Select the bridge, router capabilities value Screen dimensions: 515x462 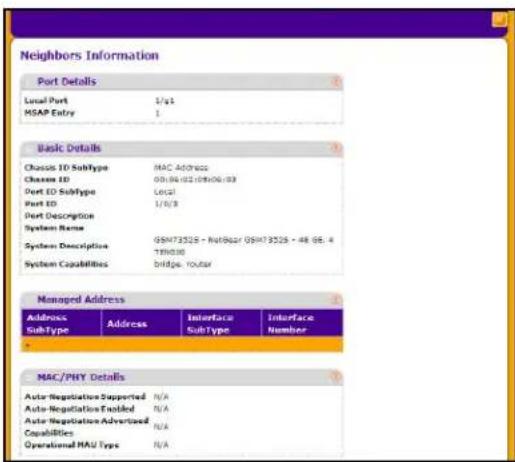[183, 264]
